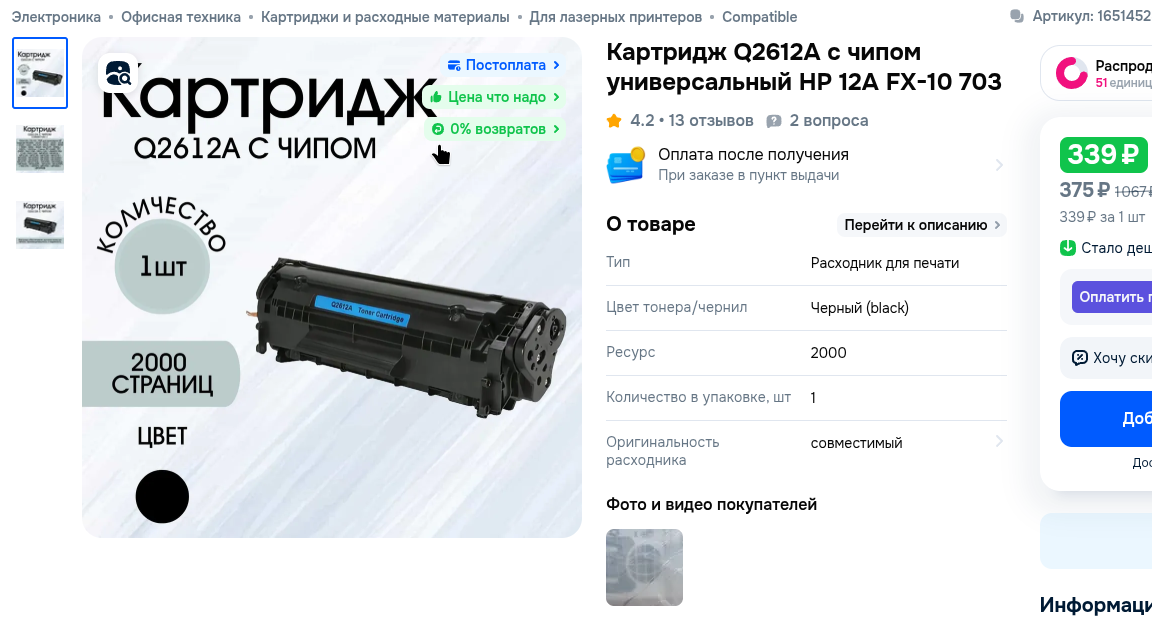Image resolution: width=1152 pixels, height=617 pixels.
Task: Select the second product thumbnail
Action: pyautogui.click(x=40, y=148)
